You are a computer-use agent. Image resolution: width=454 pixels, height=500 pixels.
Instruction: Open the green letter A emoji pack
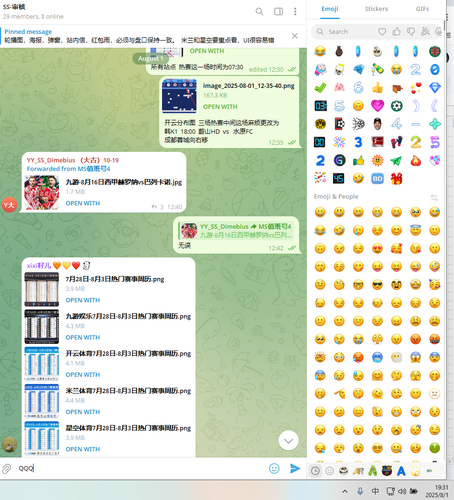click(373, 471)
